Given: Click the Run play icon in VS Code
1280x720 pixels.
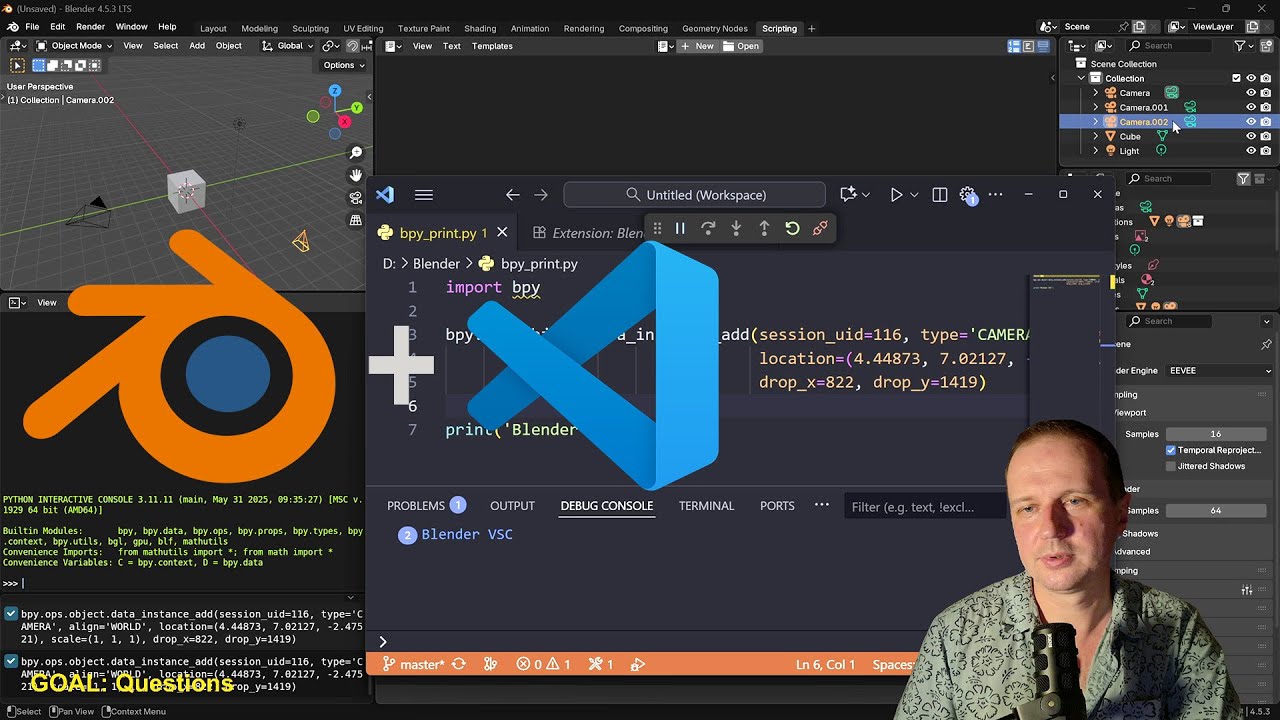Looking at the screenshot, I should coord(896,195).
